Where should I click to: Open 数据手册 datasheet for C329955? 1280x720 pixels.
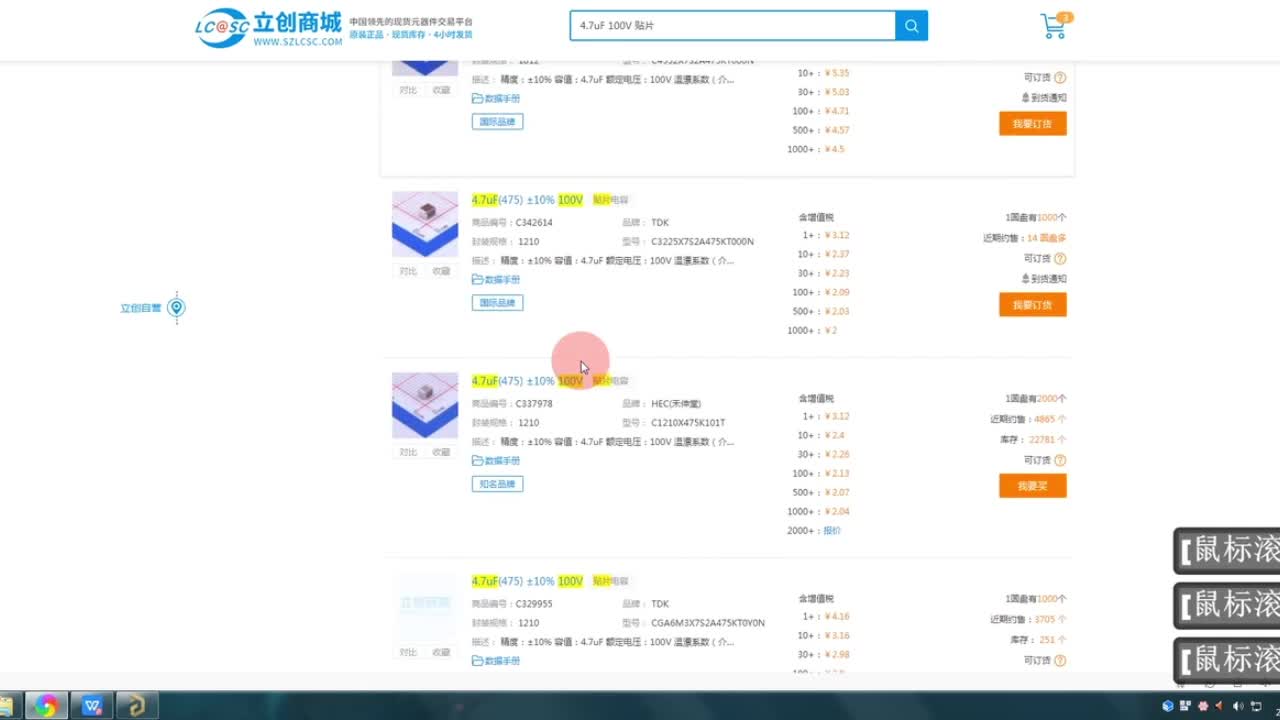pyautogui.click(x=496, y=661)
